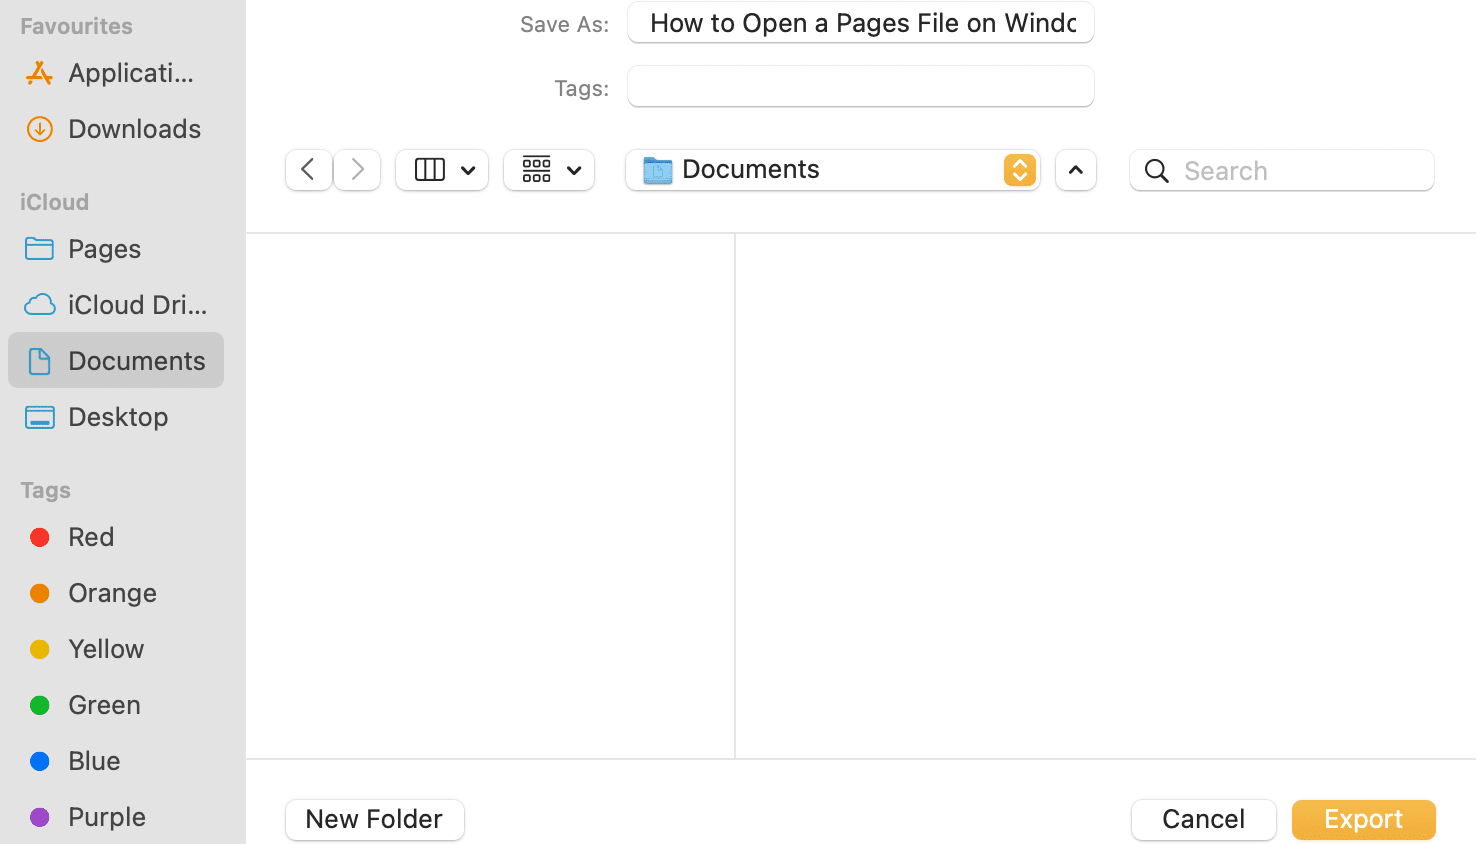Open the Documents location popup menu
This screenshot has width=1476, height=844.
(833, 170)
